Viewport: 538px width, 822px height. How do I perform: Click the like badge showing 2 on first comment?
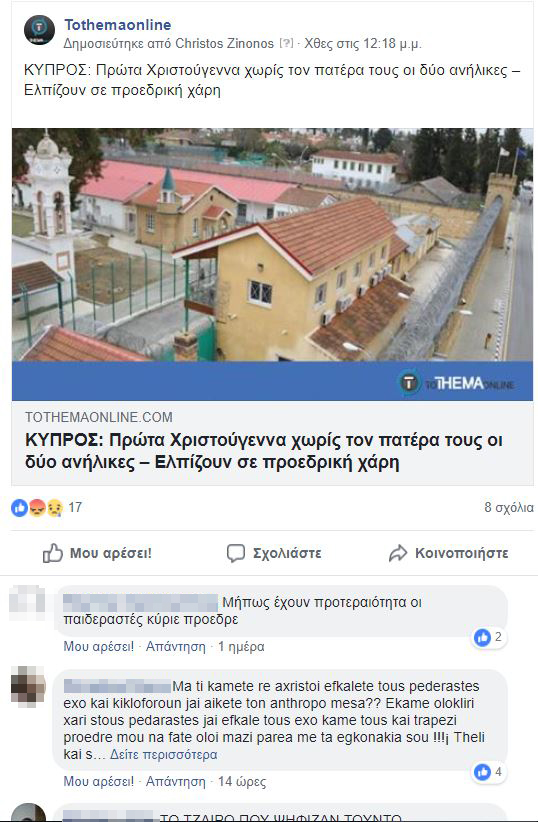click(489, 637)
